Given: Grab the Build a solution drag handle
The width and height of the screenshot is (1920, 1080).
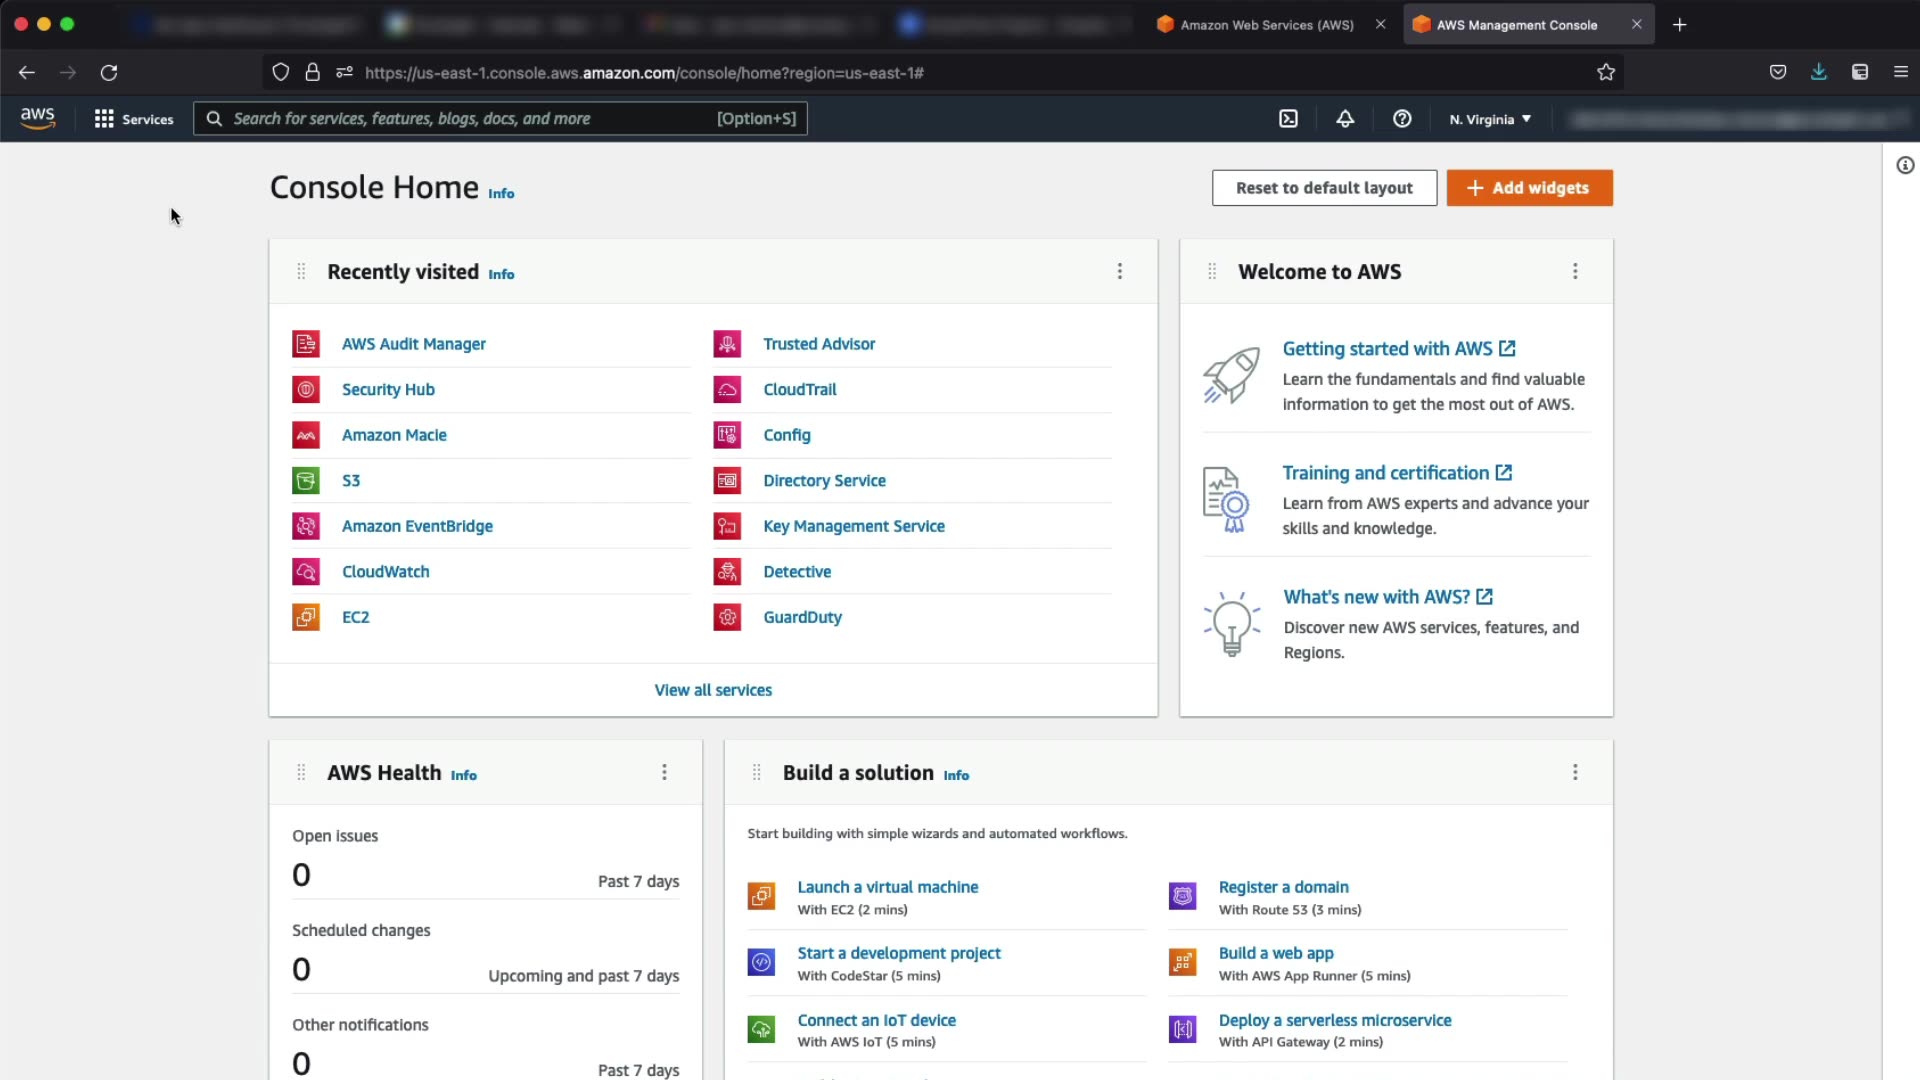Looking at the screenshot, I should [757, 772].
